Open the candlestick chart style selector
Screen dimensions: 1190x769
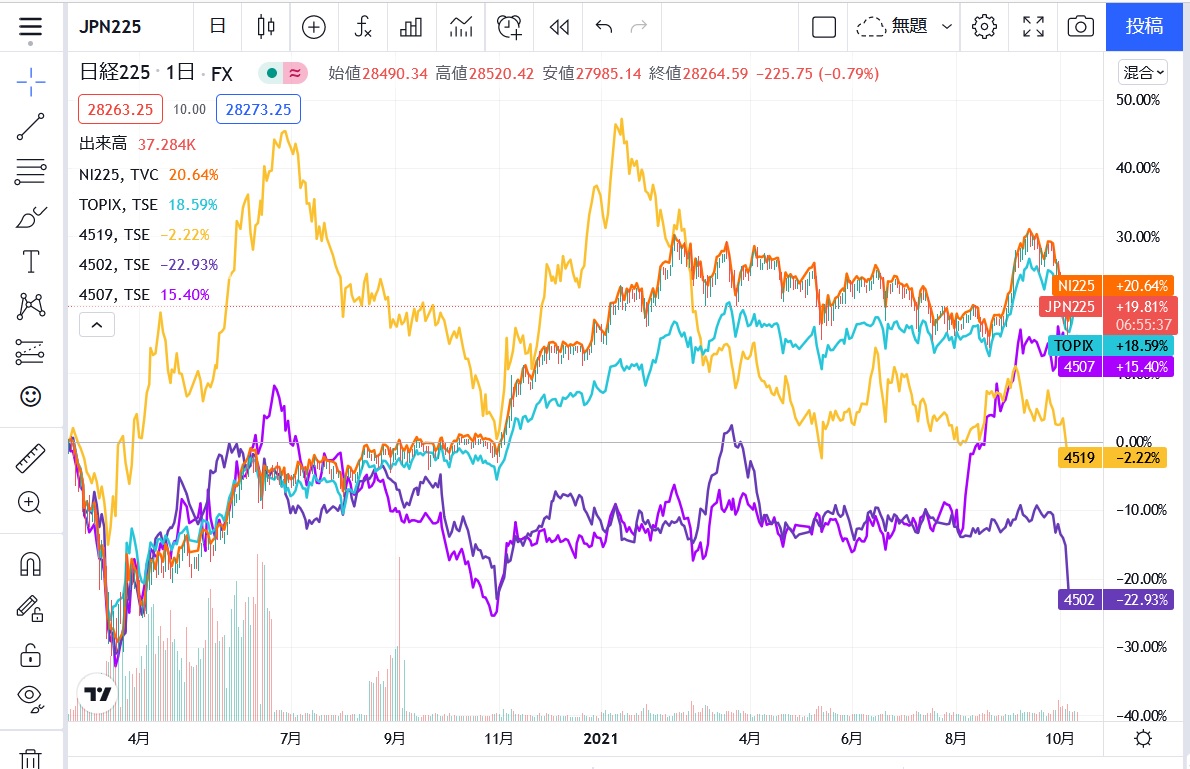click(265, 27)
